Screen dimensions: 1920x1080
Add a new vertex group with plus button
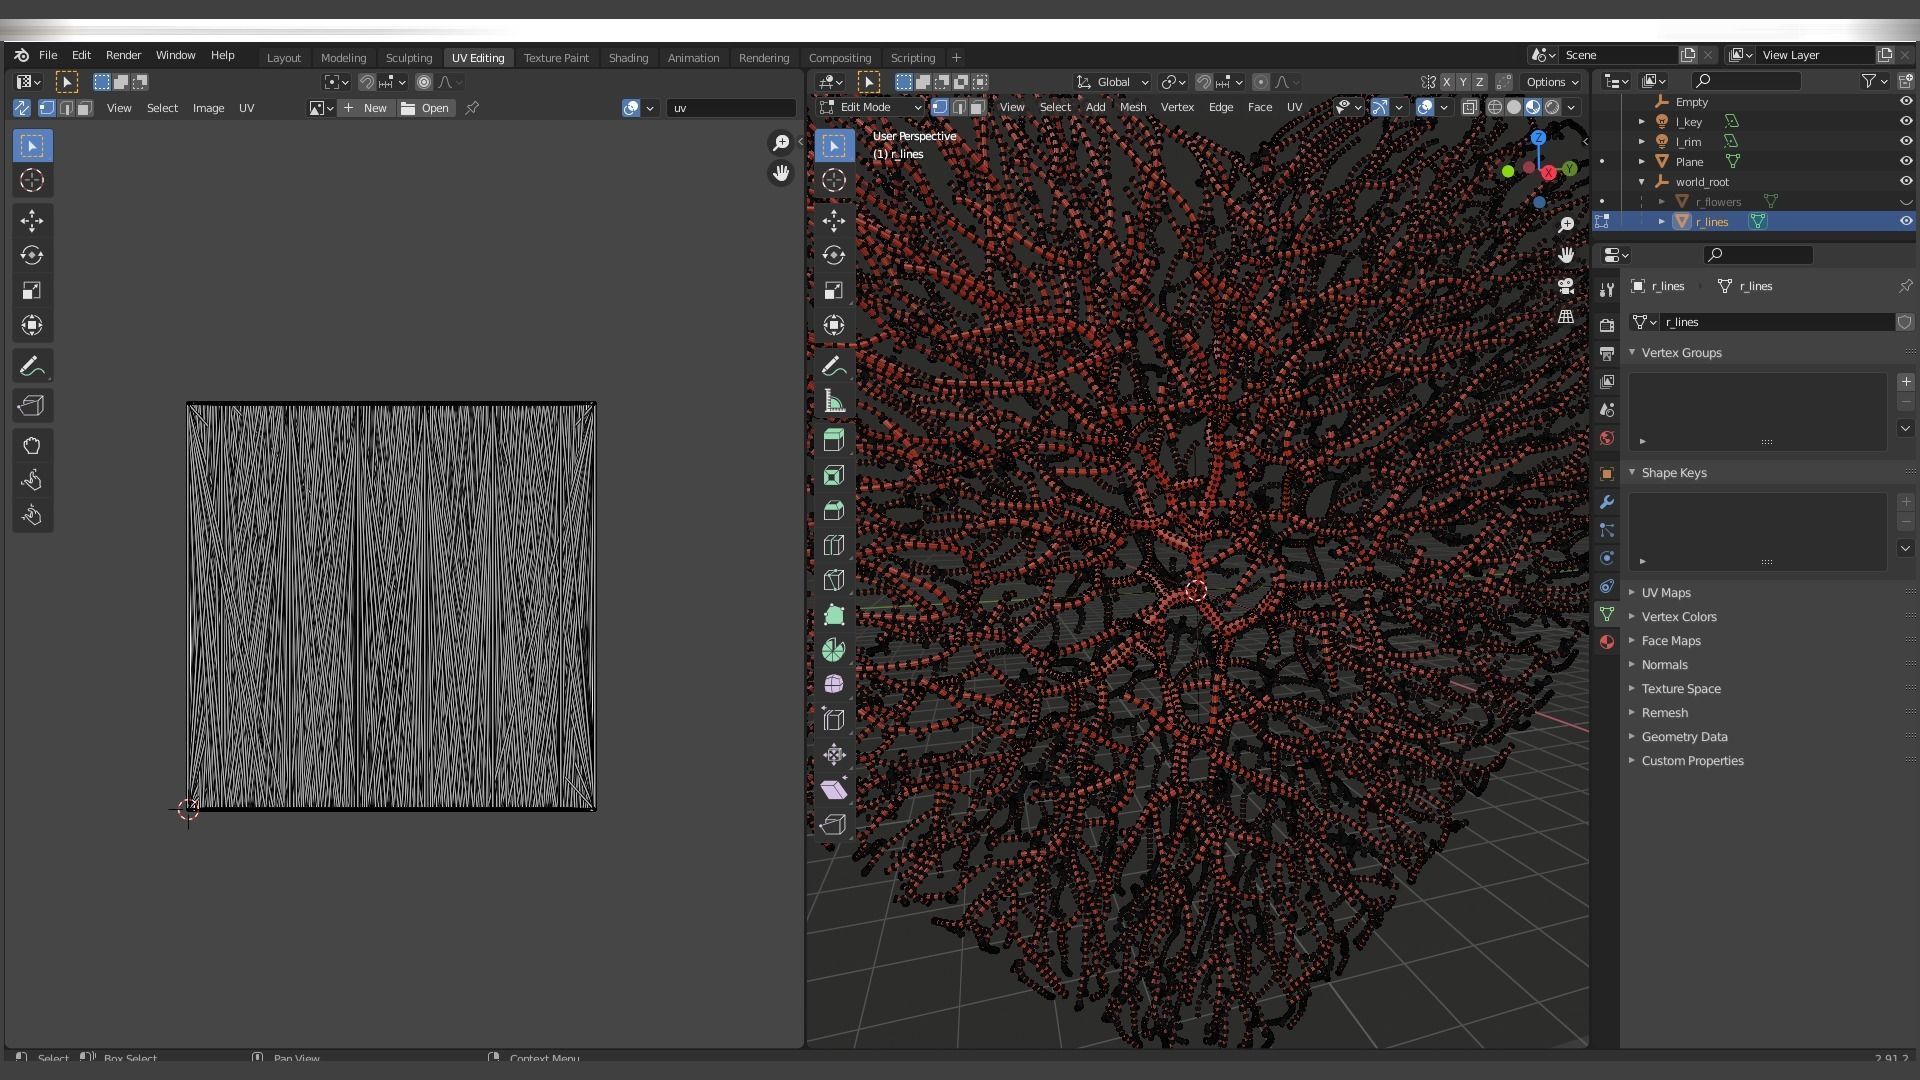click(x=1906, y=382)
